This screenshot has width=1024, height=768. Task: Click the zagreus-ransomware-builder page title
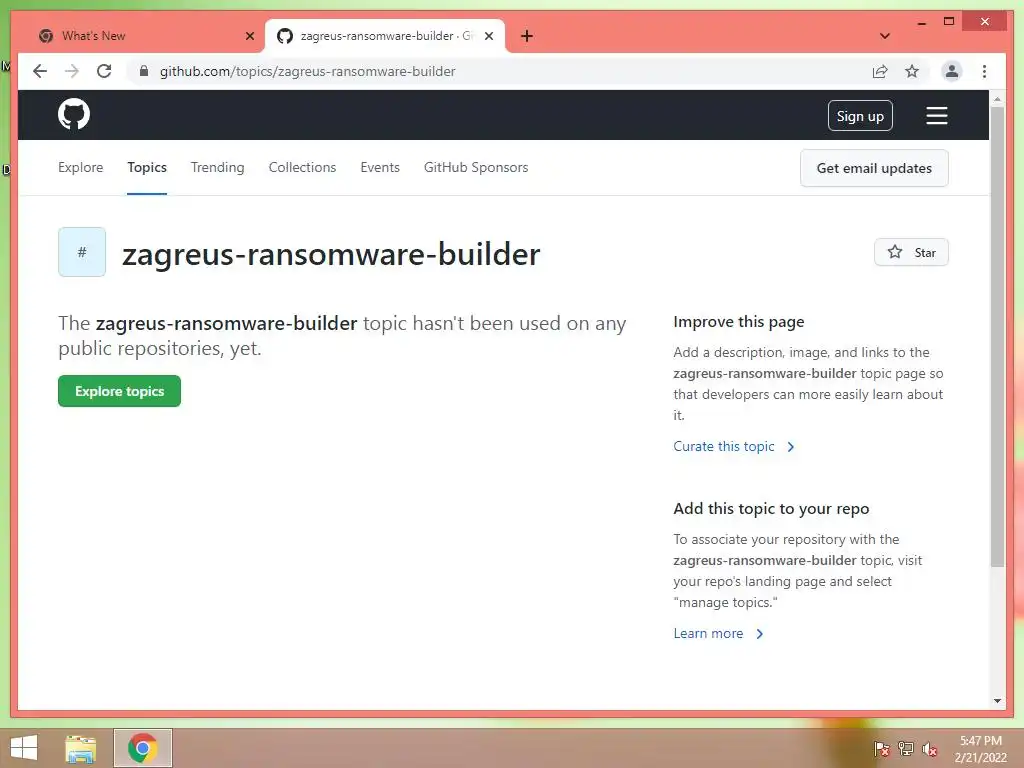[331, 254]
